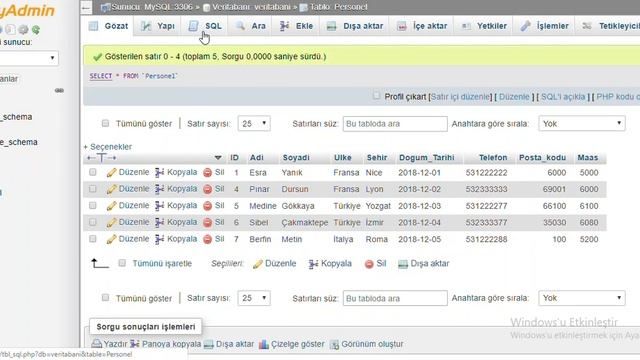Click the Yazdır printer icon
The image size is (640, 360).
point(97,344)
